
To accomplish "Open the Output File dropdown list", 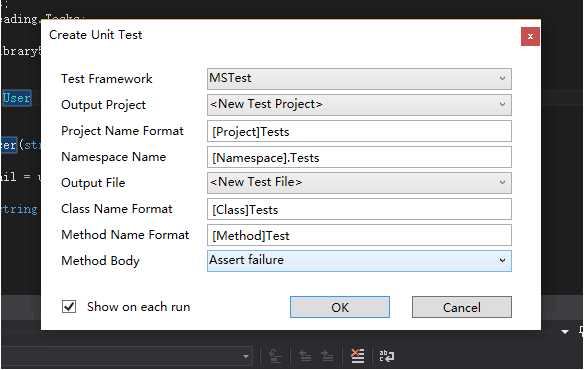I will [x=359, y=183].
